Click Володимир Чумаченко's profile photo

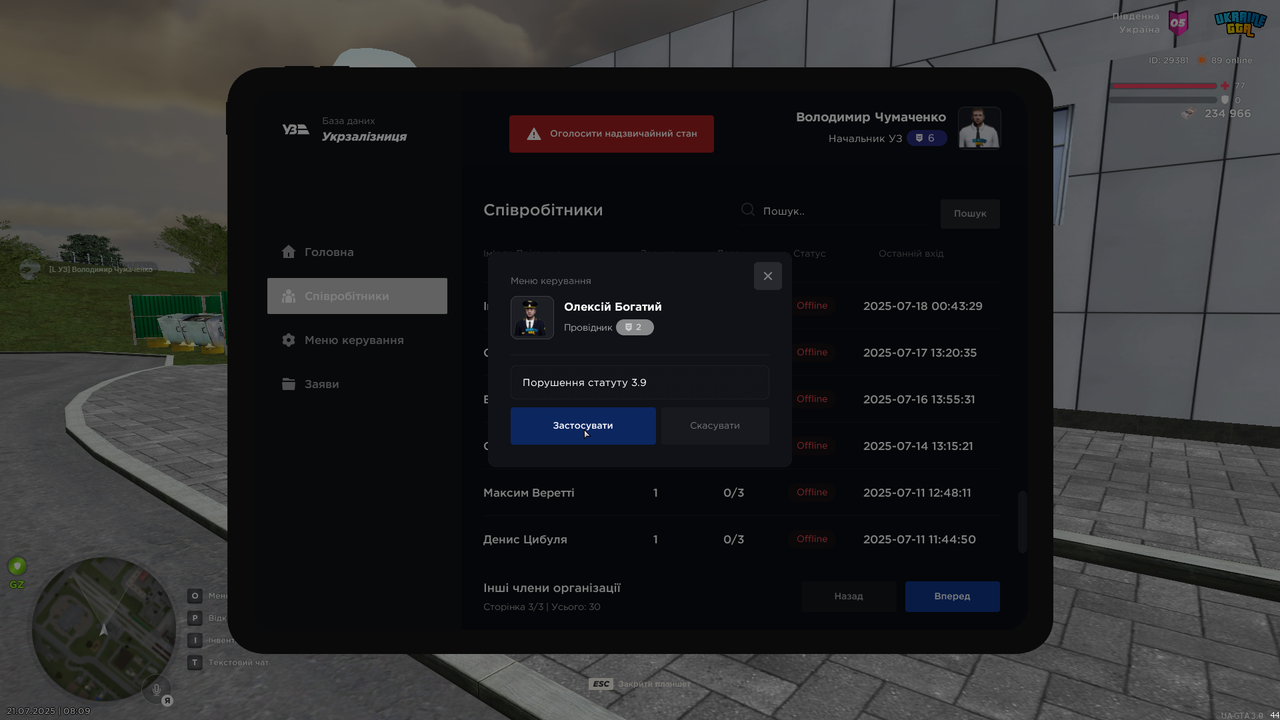(x=979, y=127)
